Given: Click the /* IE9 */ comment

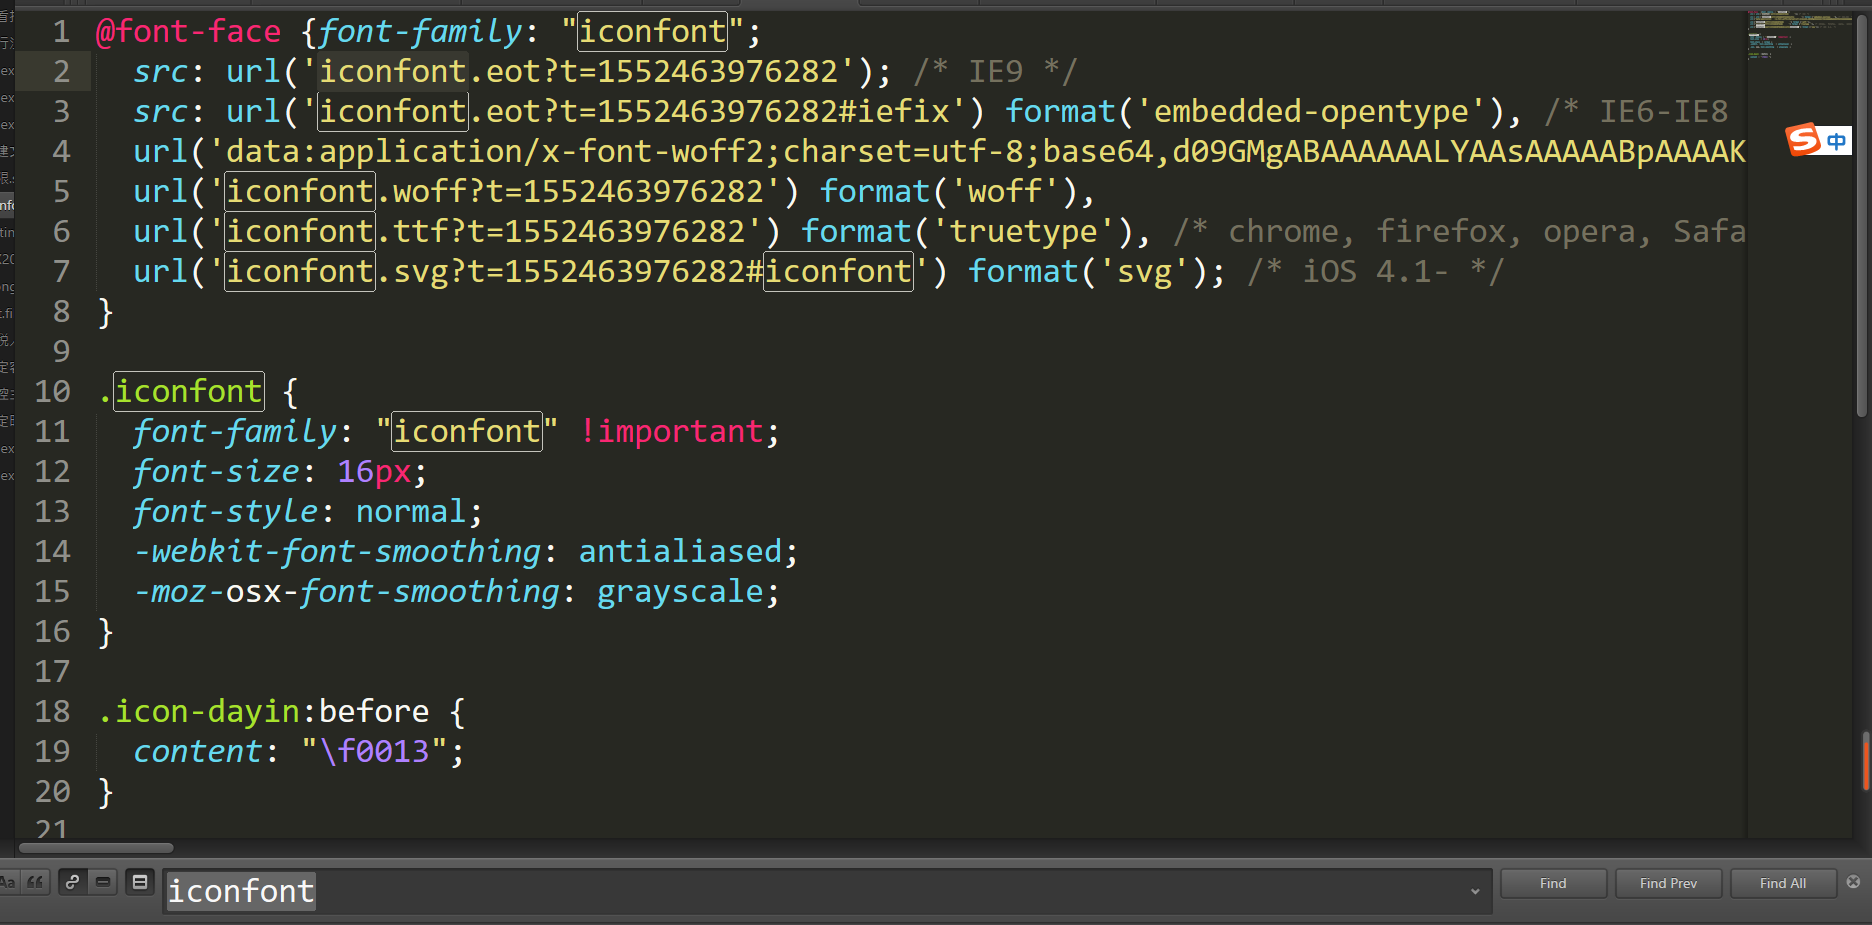Looking at the screenshot, I should click(x=995, y=72).
